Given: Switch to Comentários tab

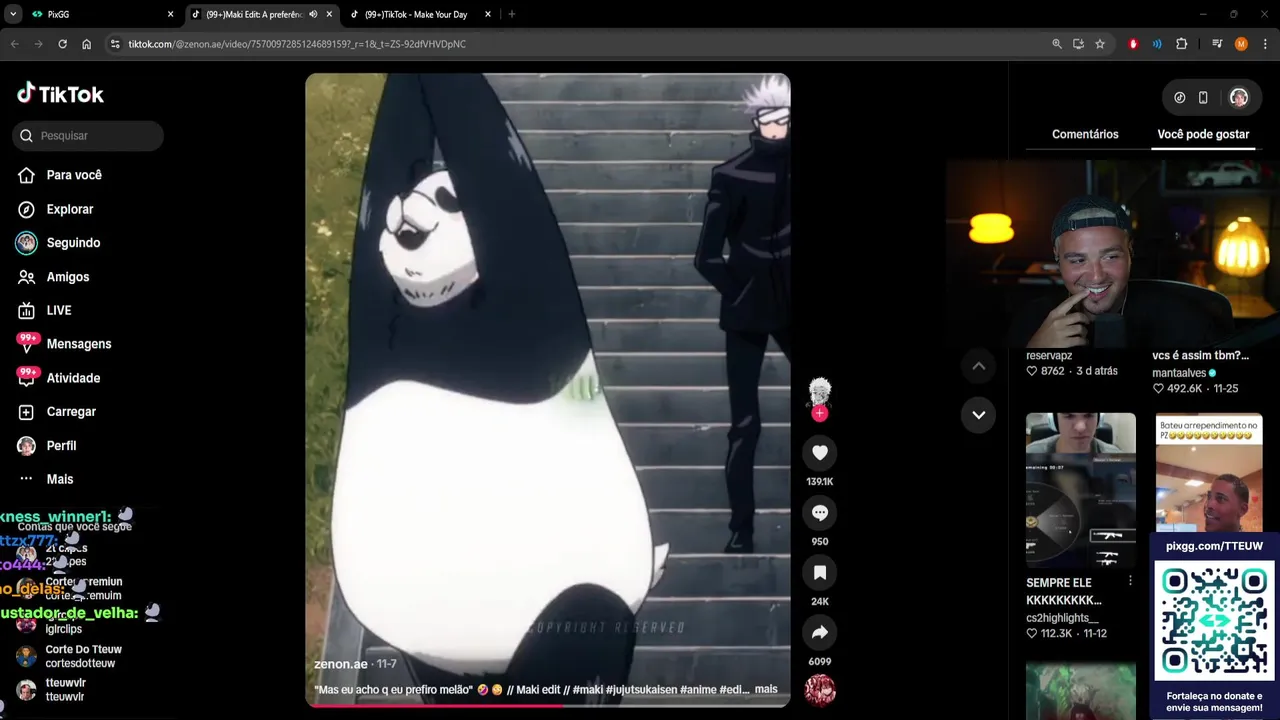Looking at the screenshot, I should pyautogui.click(x=1085, y=134).
